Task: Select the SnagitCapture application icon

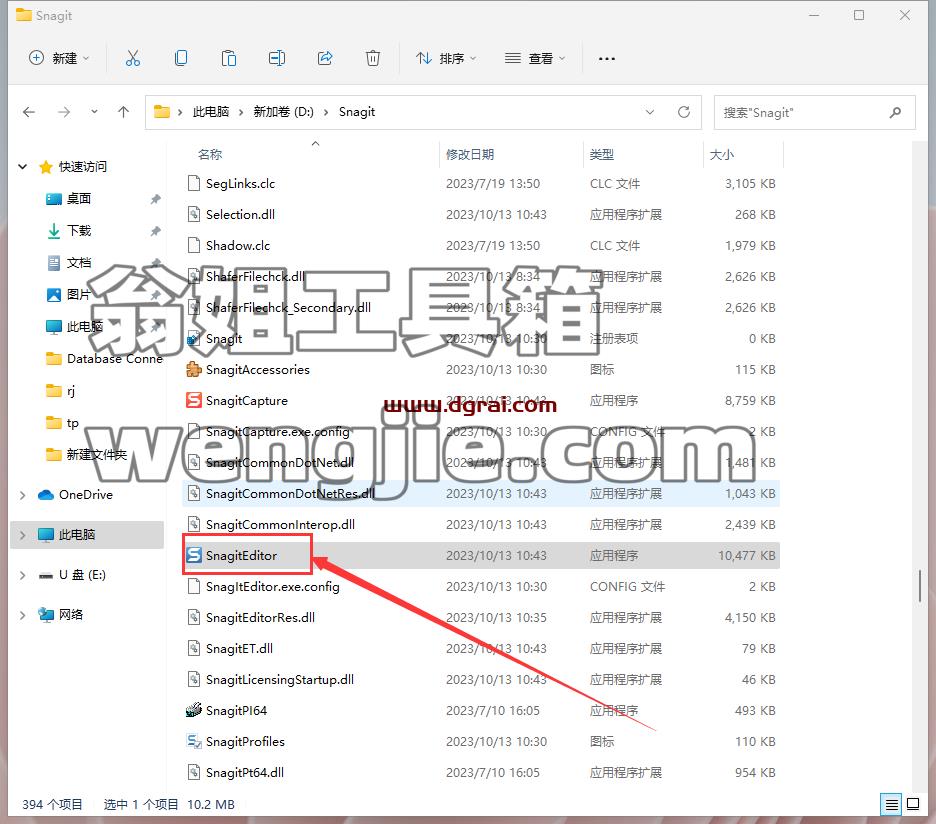Action: click(194, 400)
